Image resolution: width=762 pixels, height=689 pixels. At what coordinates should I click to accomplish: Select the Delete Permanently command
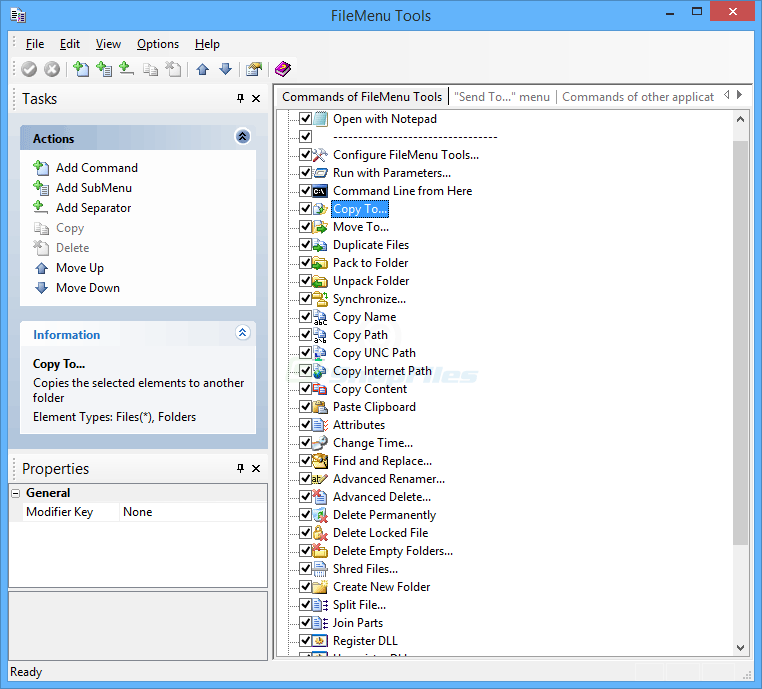(x=384, y=515)
